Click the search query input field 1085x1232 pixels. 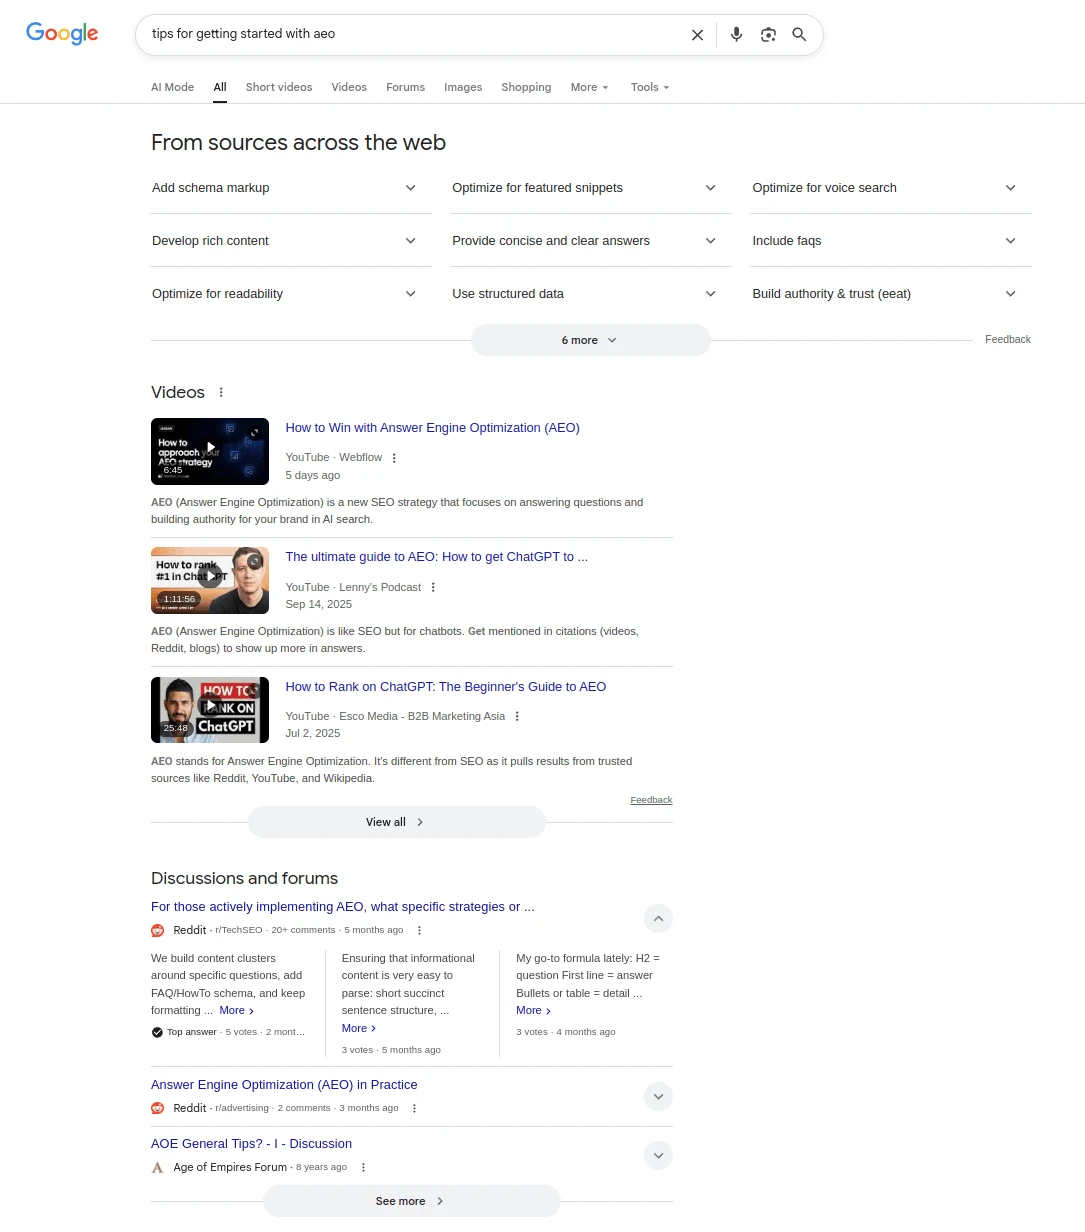click(414, 34)
